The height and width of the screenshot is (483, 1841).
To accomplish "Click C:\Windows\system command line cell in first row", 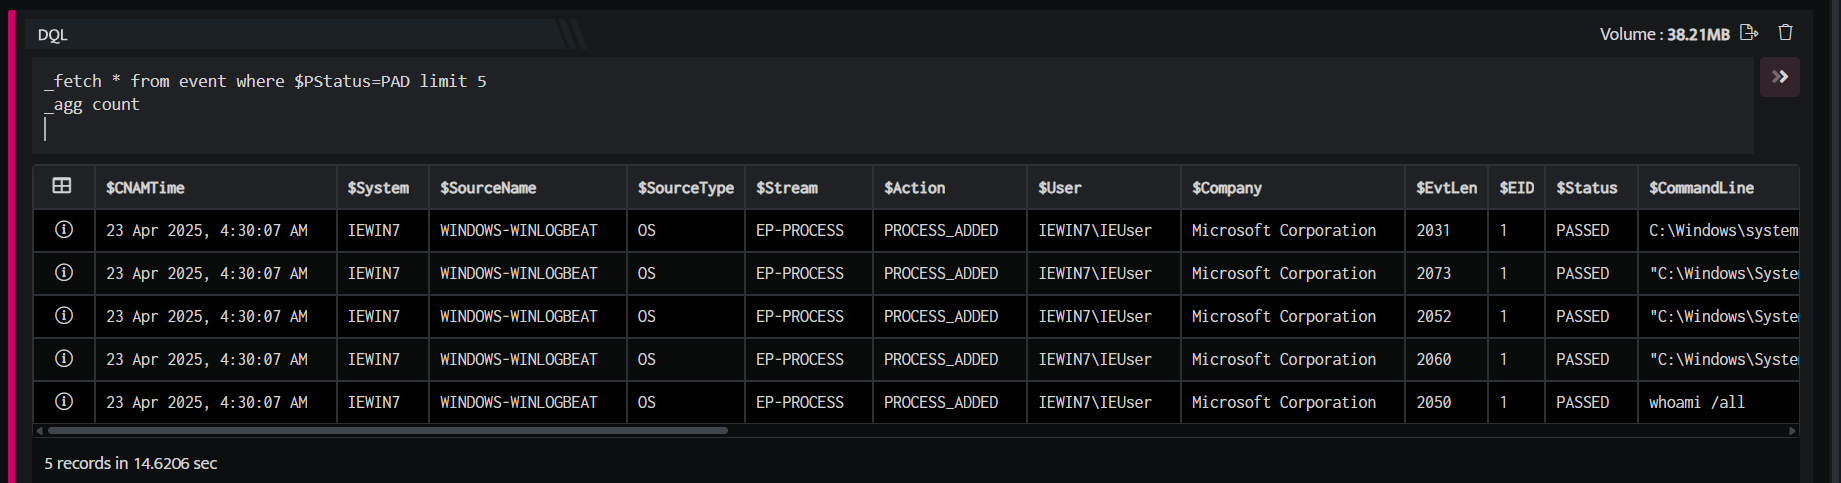I will pos(1718,230).
